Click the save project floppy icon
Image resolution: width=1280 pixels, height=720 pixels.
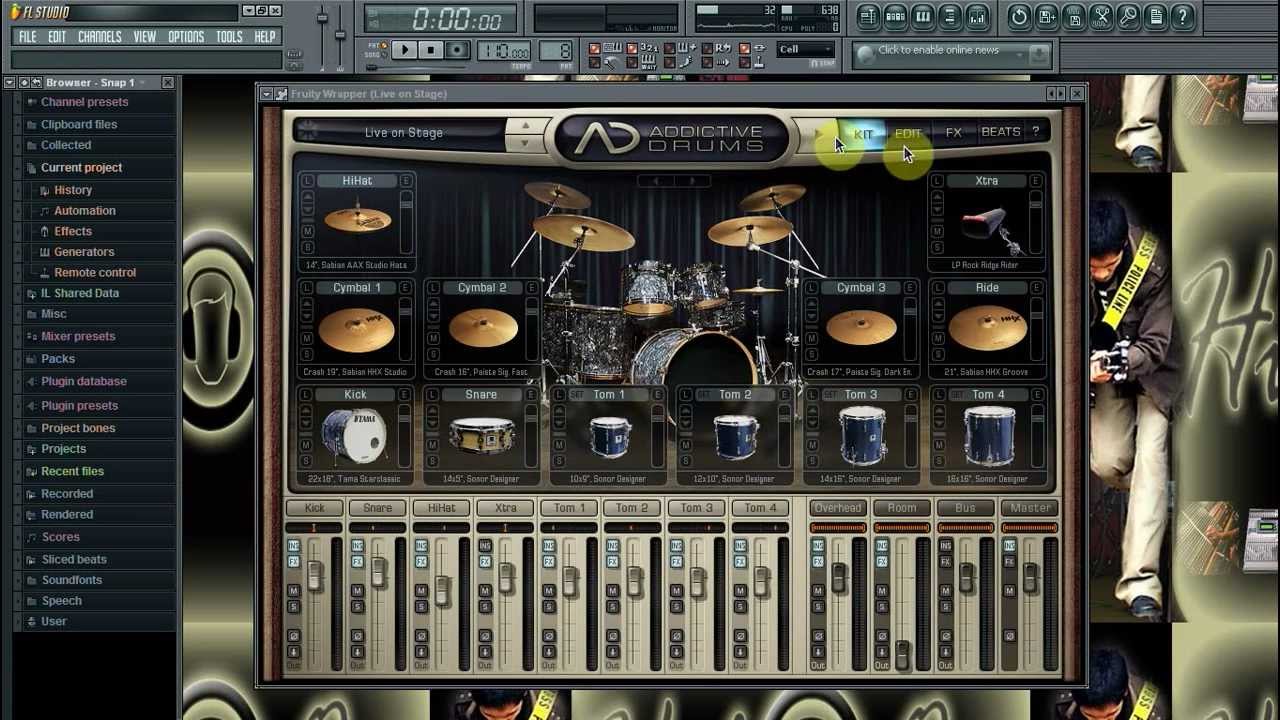tap(1046, 17)
